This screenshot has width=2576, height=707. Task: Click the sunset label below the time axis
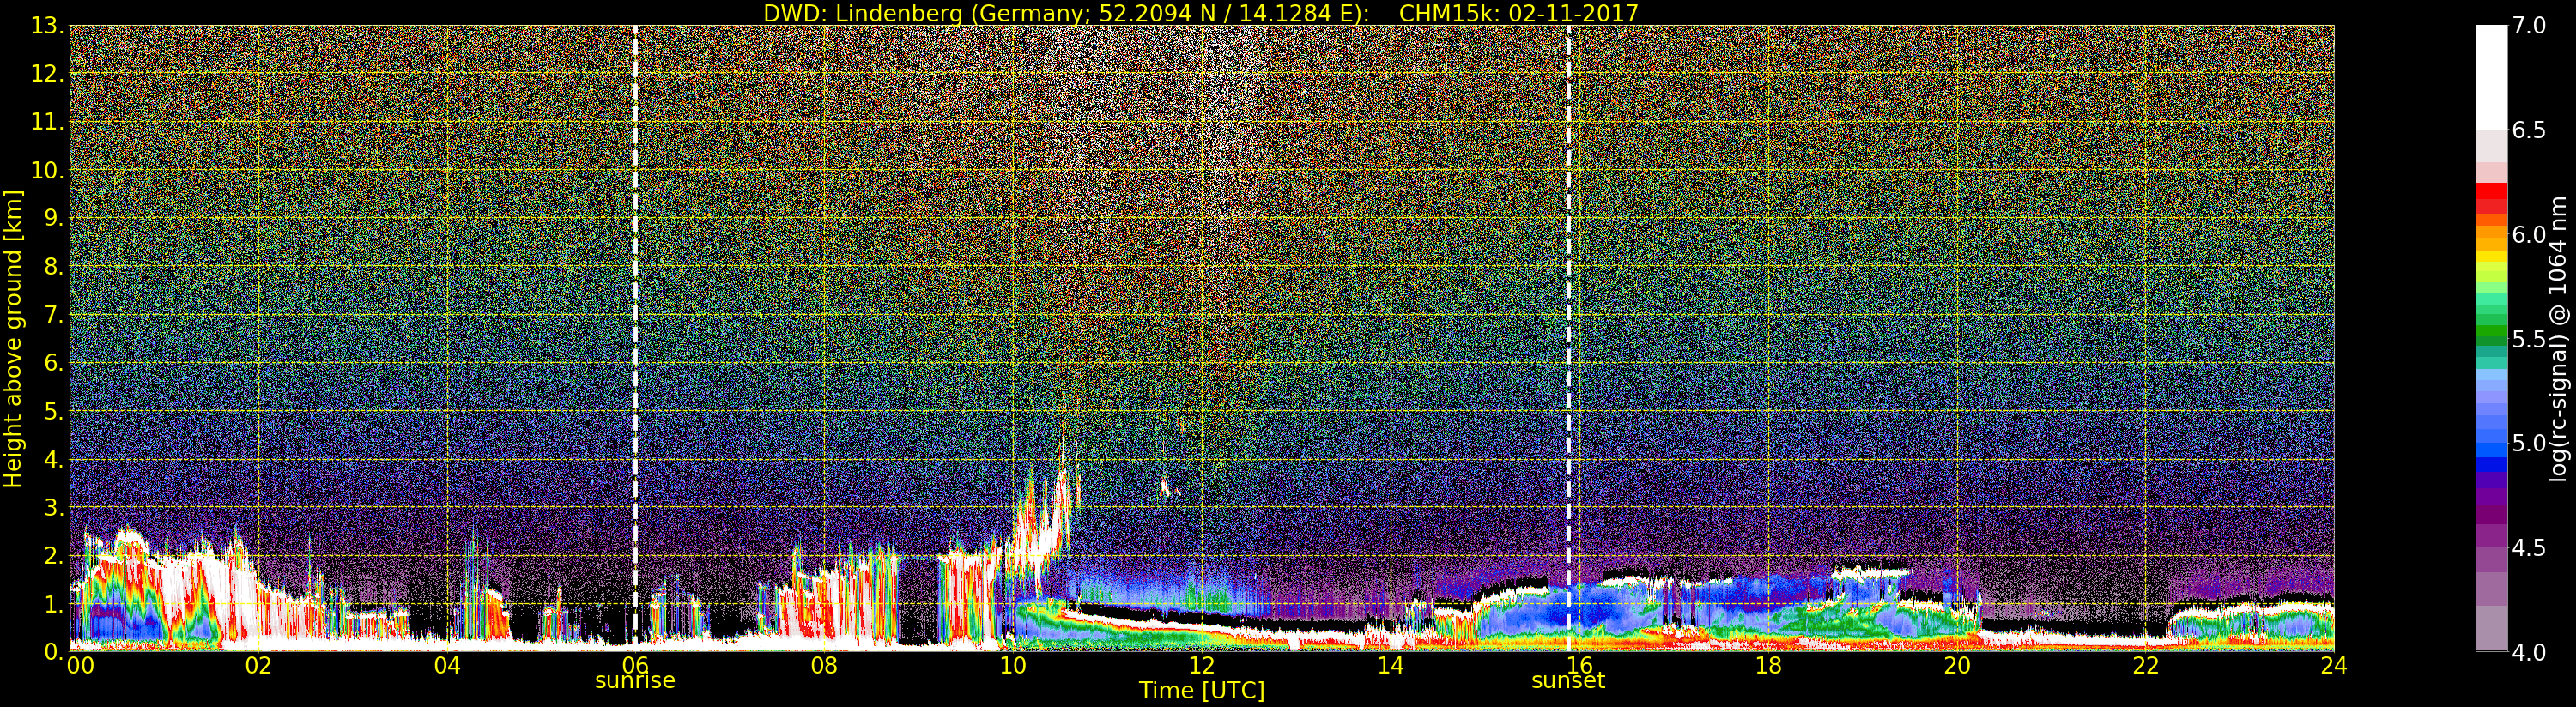click(1567, 681)
